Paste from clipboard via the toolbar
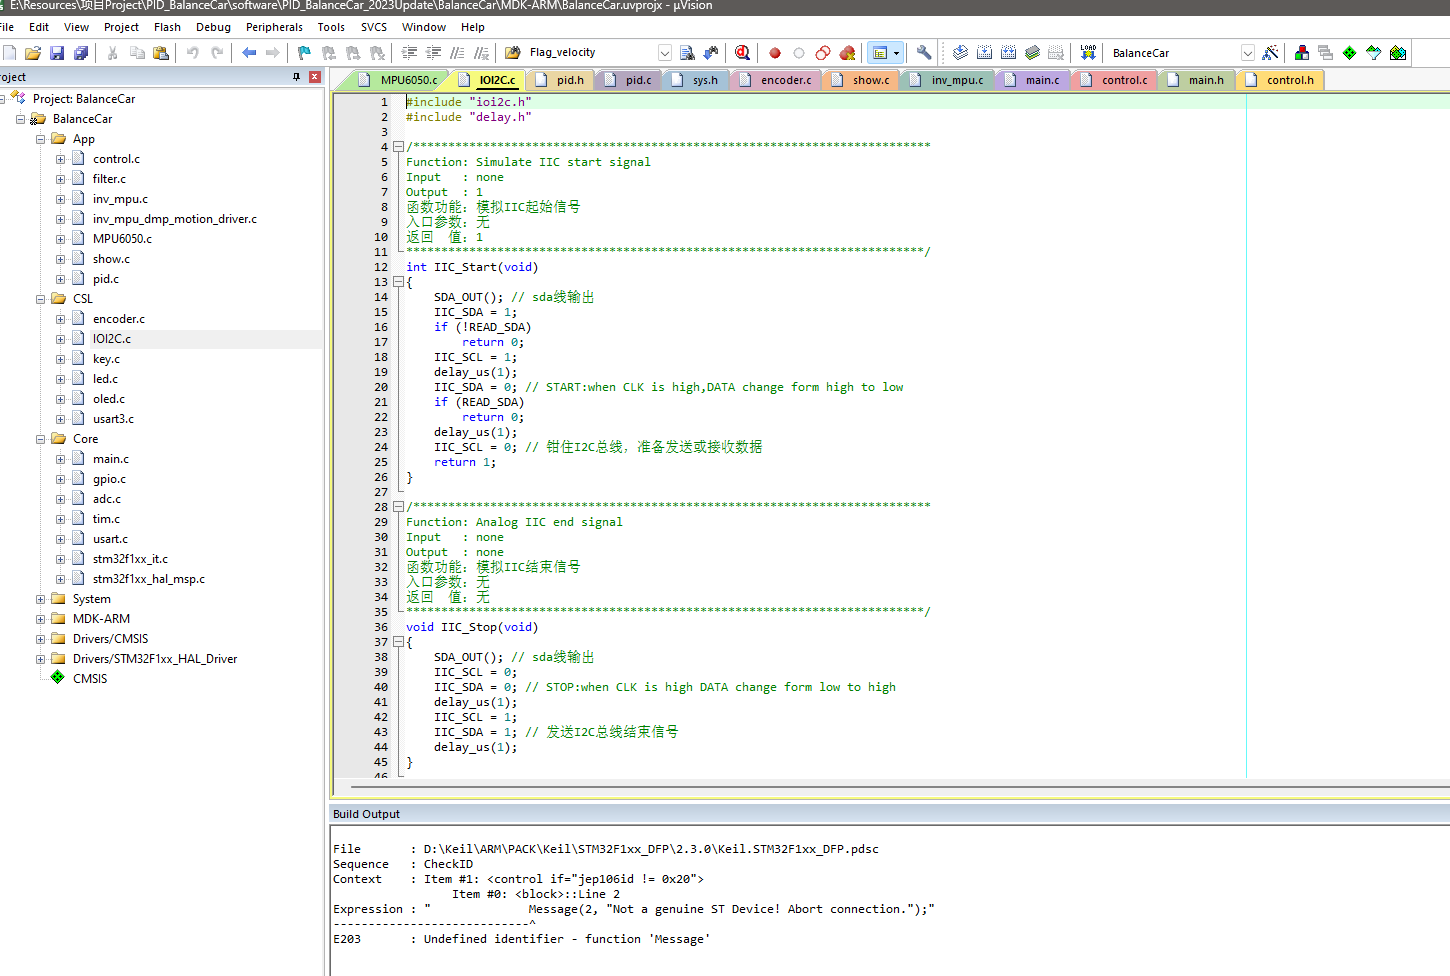This screenshot has height=976, width=1450. (x=161, y=53)
